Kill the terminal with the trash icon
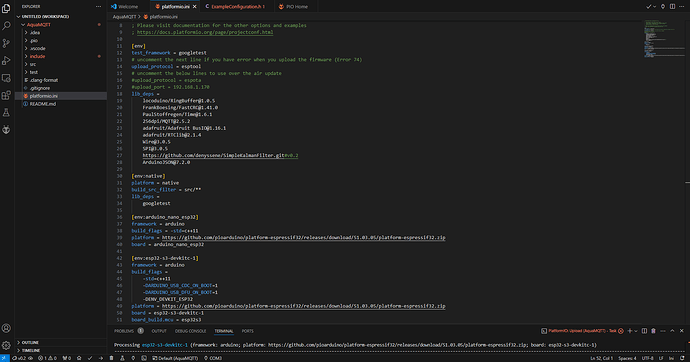This screenshot has height=362, width=690. click(653, 331)
